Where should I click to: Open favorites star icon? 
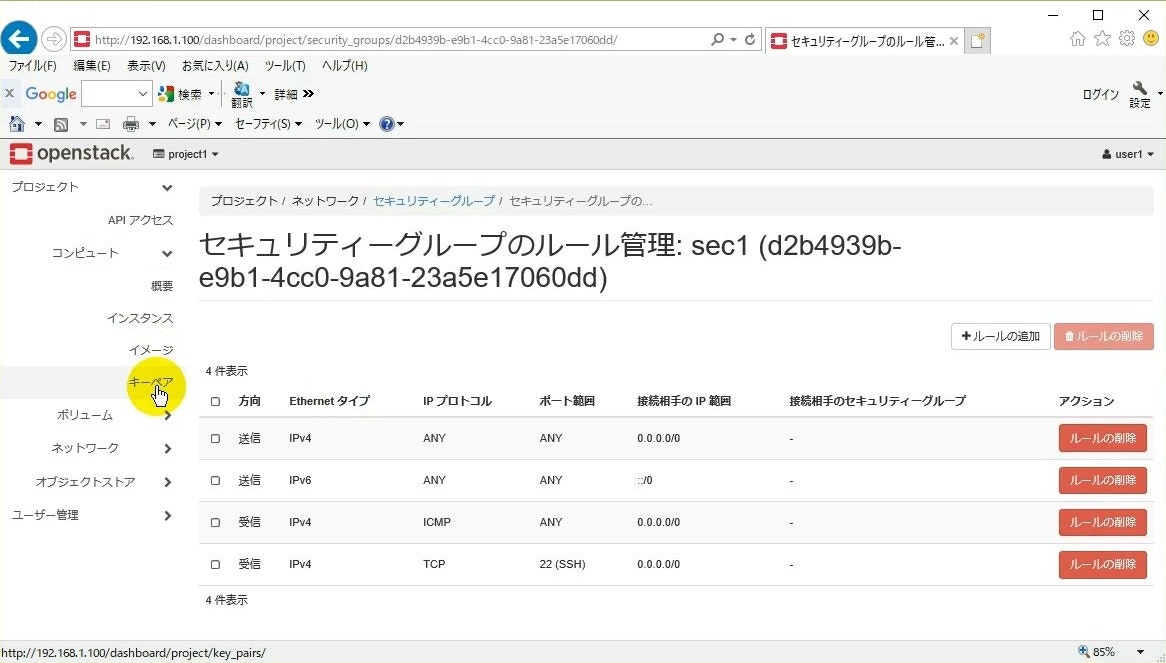pos(1102,38)
